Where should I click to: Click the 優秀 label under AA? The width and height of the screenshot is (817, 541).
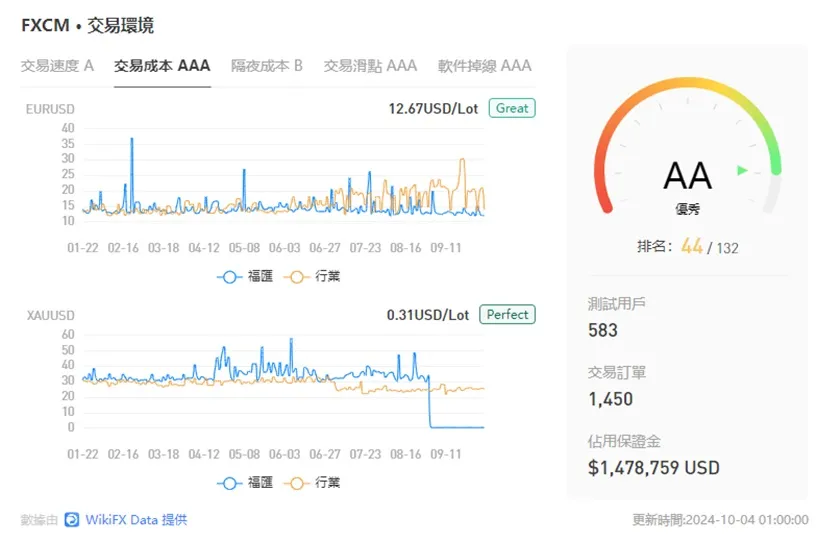tap(687, 210)
